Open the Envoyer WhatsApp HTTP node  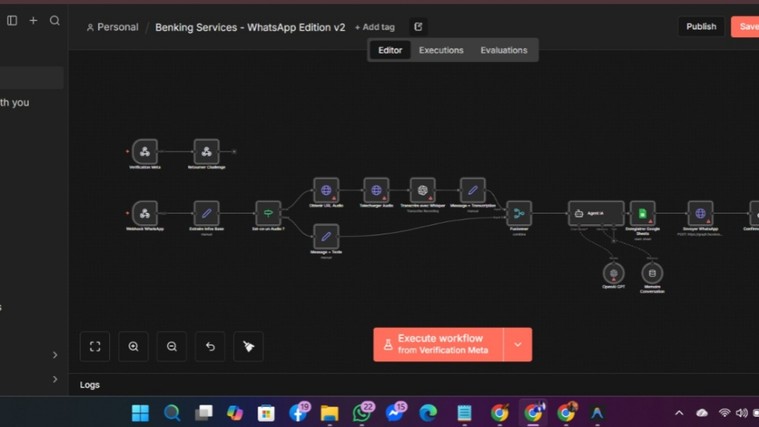(700, 213)
